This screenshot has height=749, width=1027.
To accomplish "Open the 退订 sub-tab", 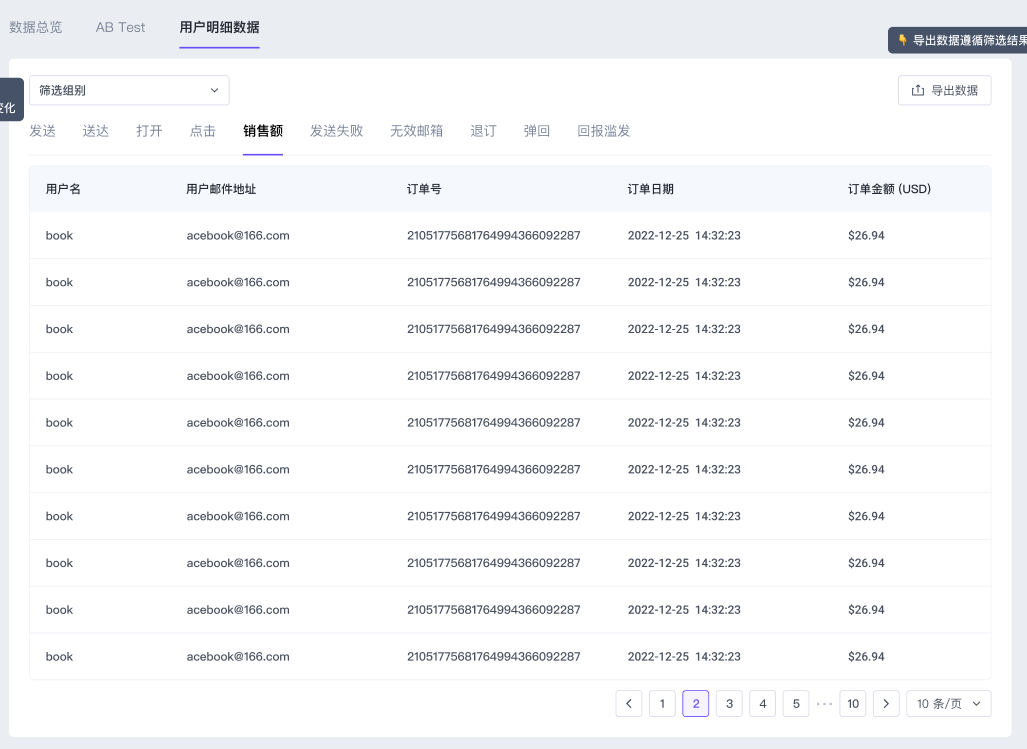I will tap(483, 131).
